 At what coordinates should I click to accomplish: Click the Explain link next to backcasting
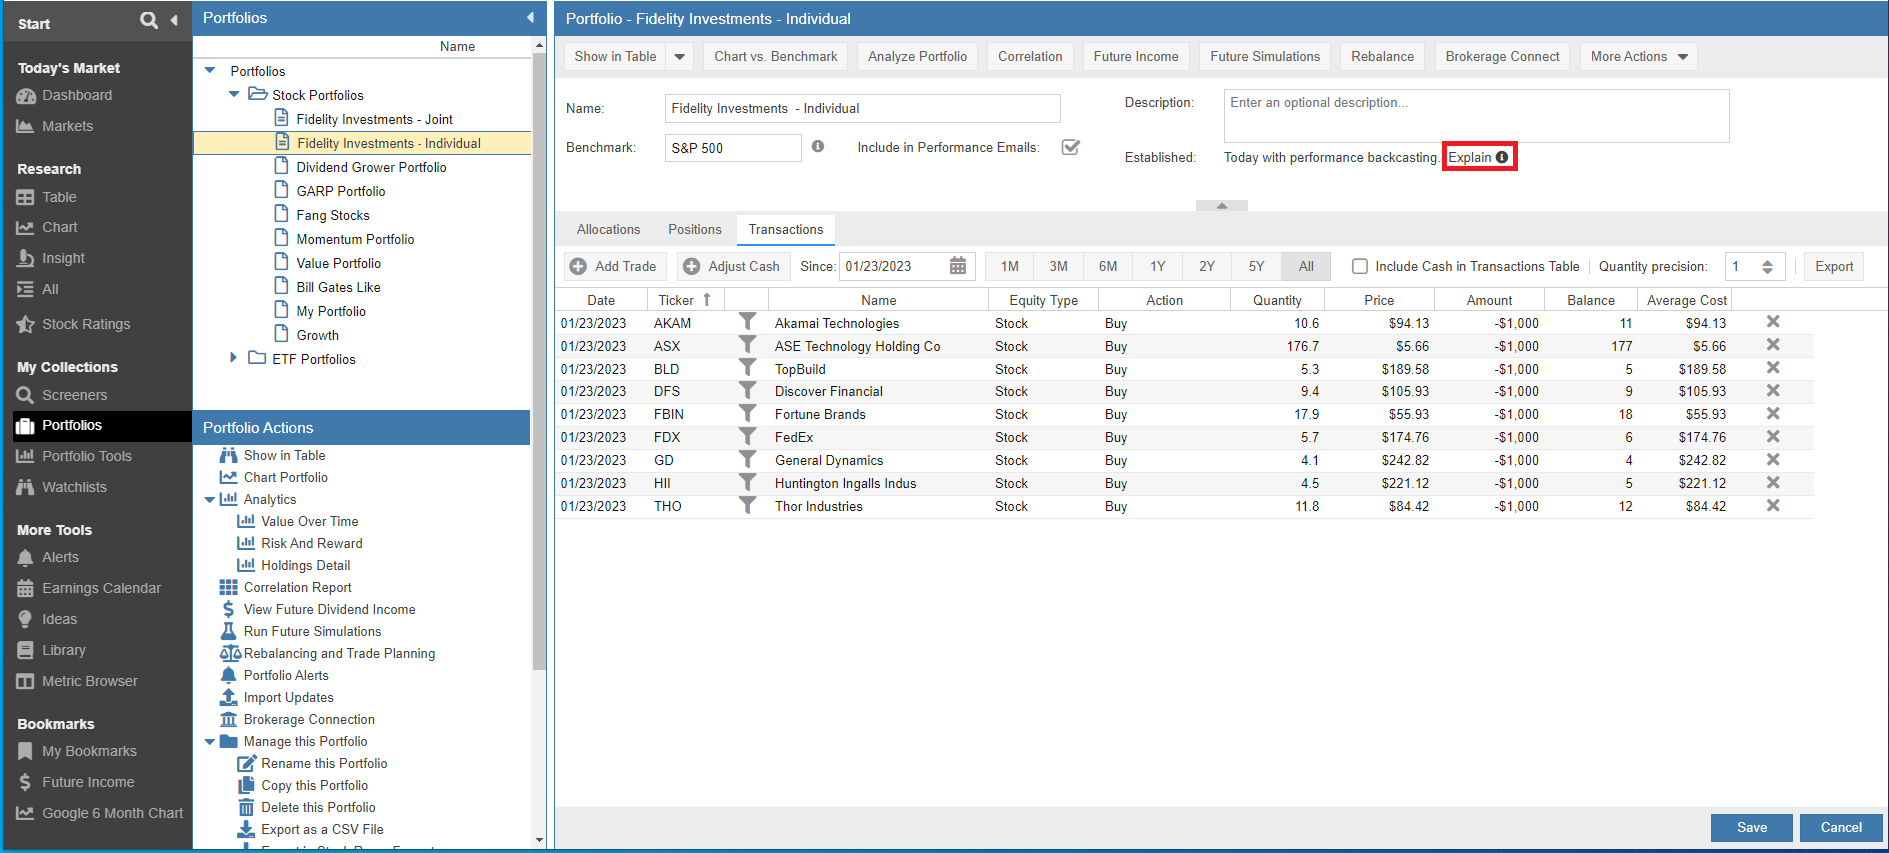(x=1479, y=157)
